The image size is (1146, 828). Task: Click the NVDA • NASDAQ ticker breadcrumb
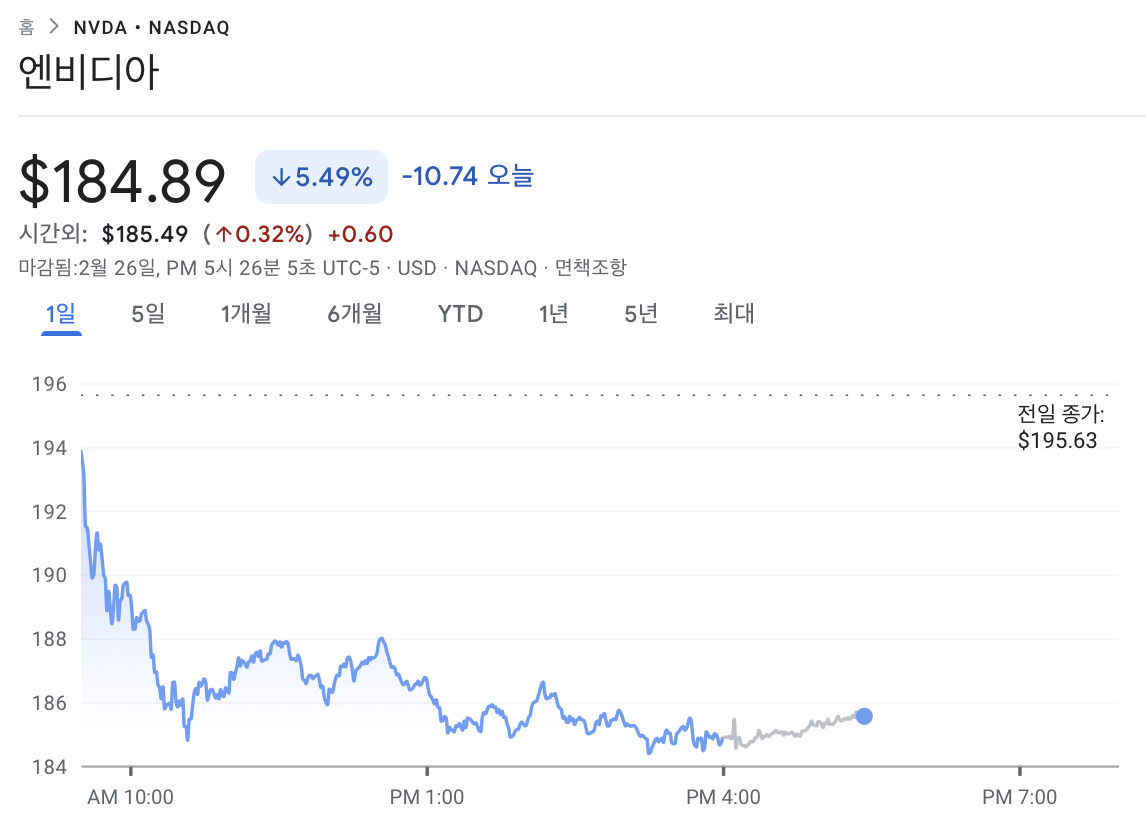(151, 27)
